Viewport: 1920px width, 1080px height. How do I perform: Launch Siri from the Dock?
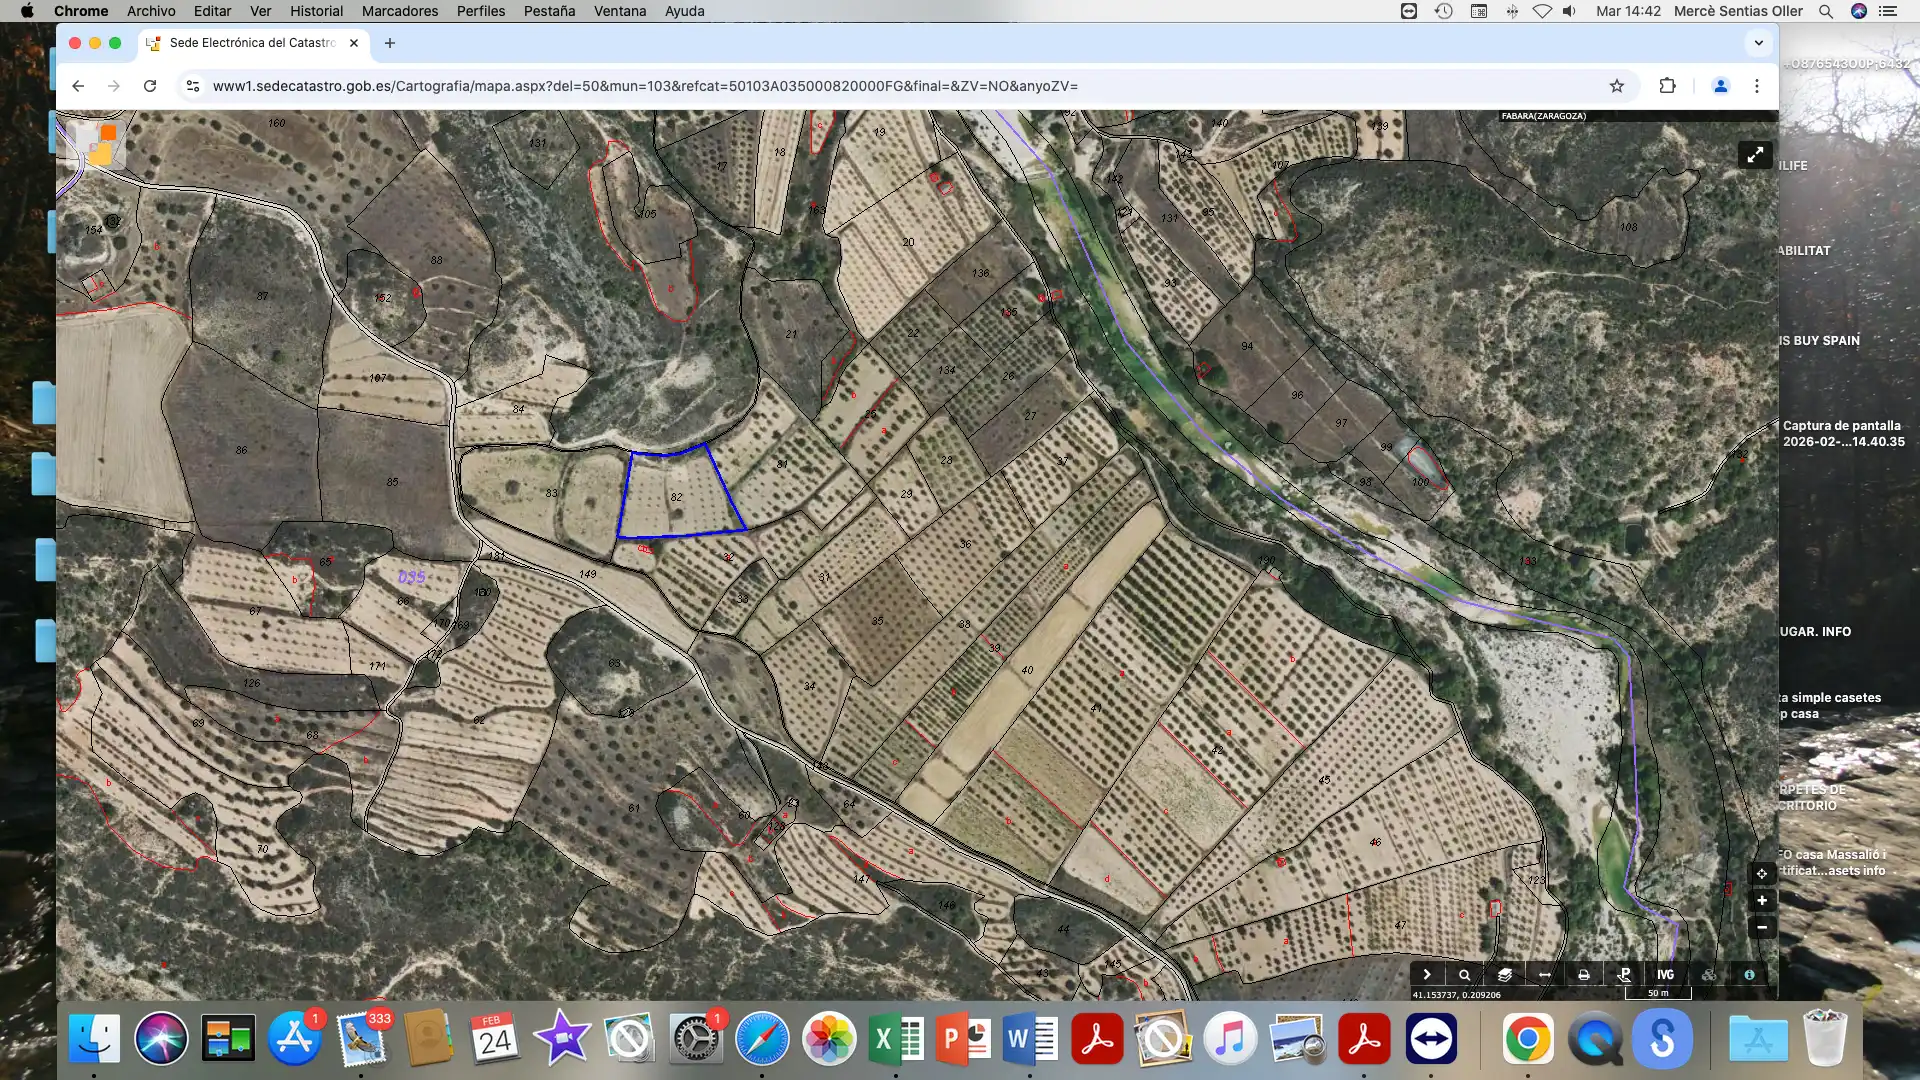coord(161,1038)
